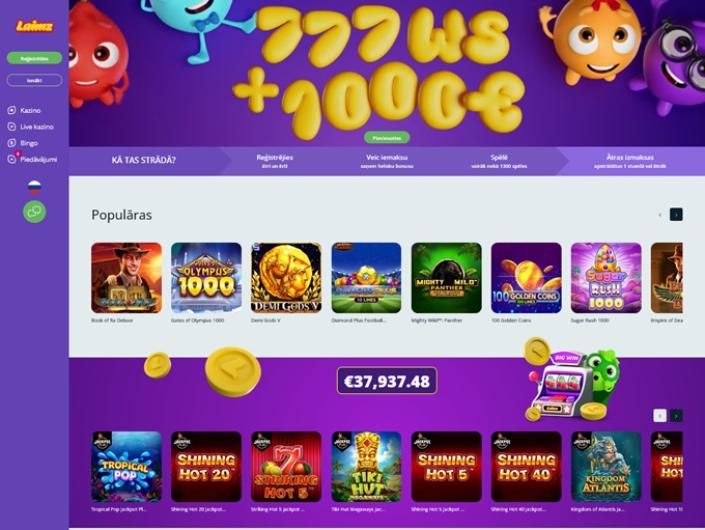Open Tiki Hut Megaways jackpot tile
The height and width of the screenshot is (530, 705).
[x=366, y=467]
